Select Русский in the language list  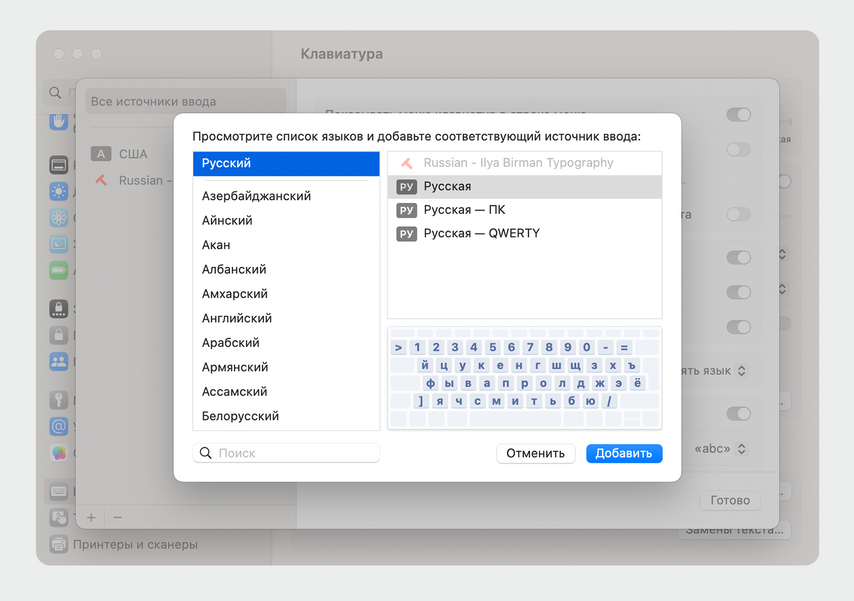point(286,163)
